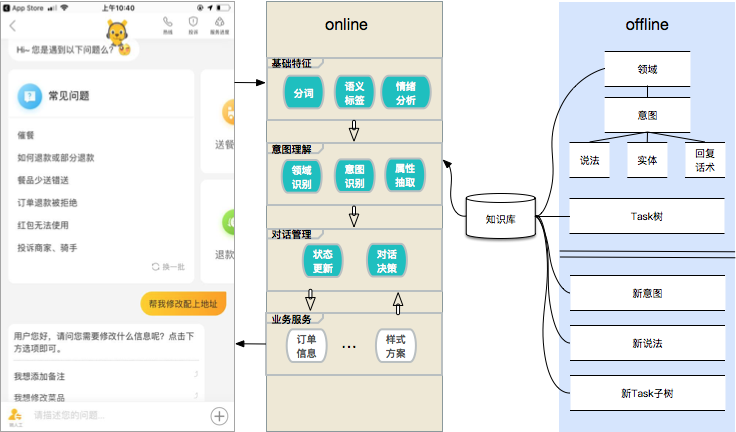
Task: Click the 意图识别 node
Action: 354,176
